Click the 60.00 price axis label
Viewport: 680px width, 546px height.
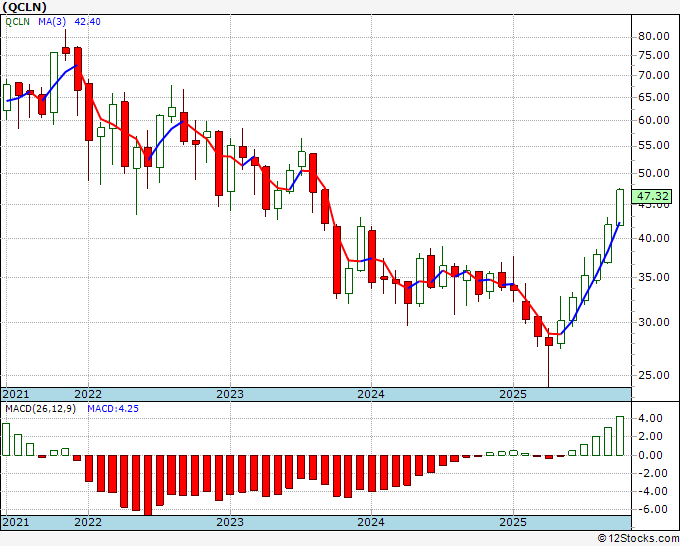click(x=654, y=120)
